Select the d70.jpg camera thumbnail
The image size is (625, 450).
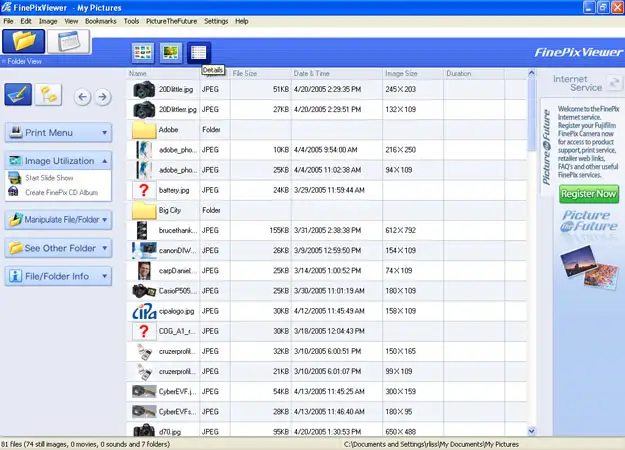pos(144,430)
